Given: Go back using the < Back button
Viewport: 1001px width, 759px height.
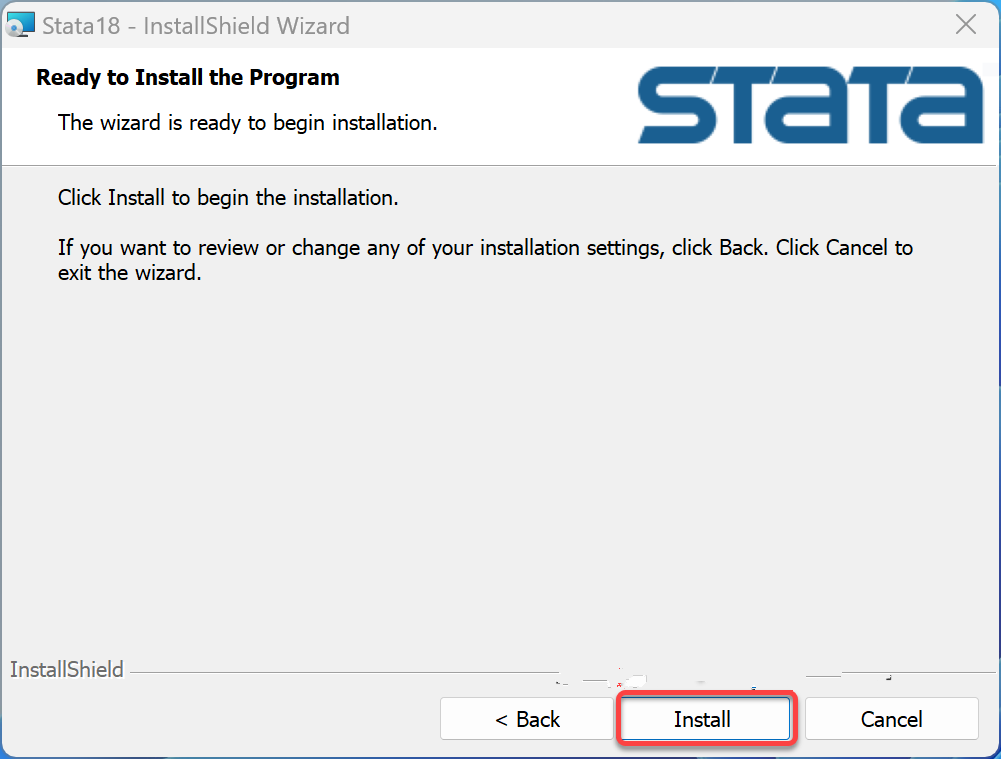Looking at the screenshot, I should (527, 719).
